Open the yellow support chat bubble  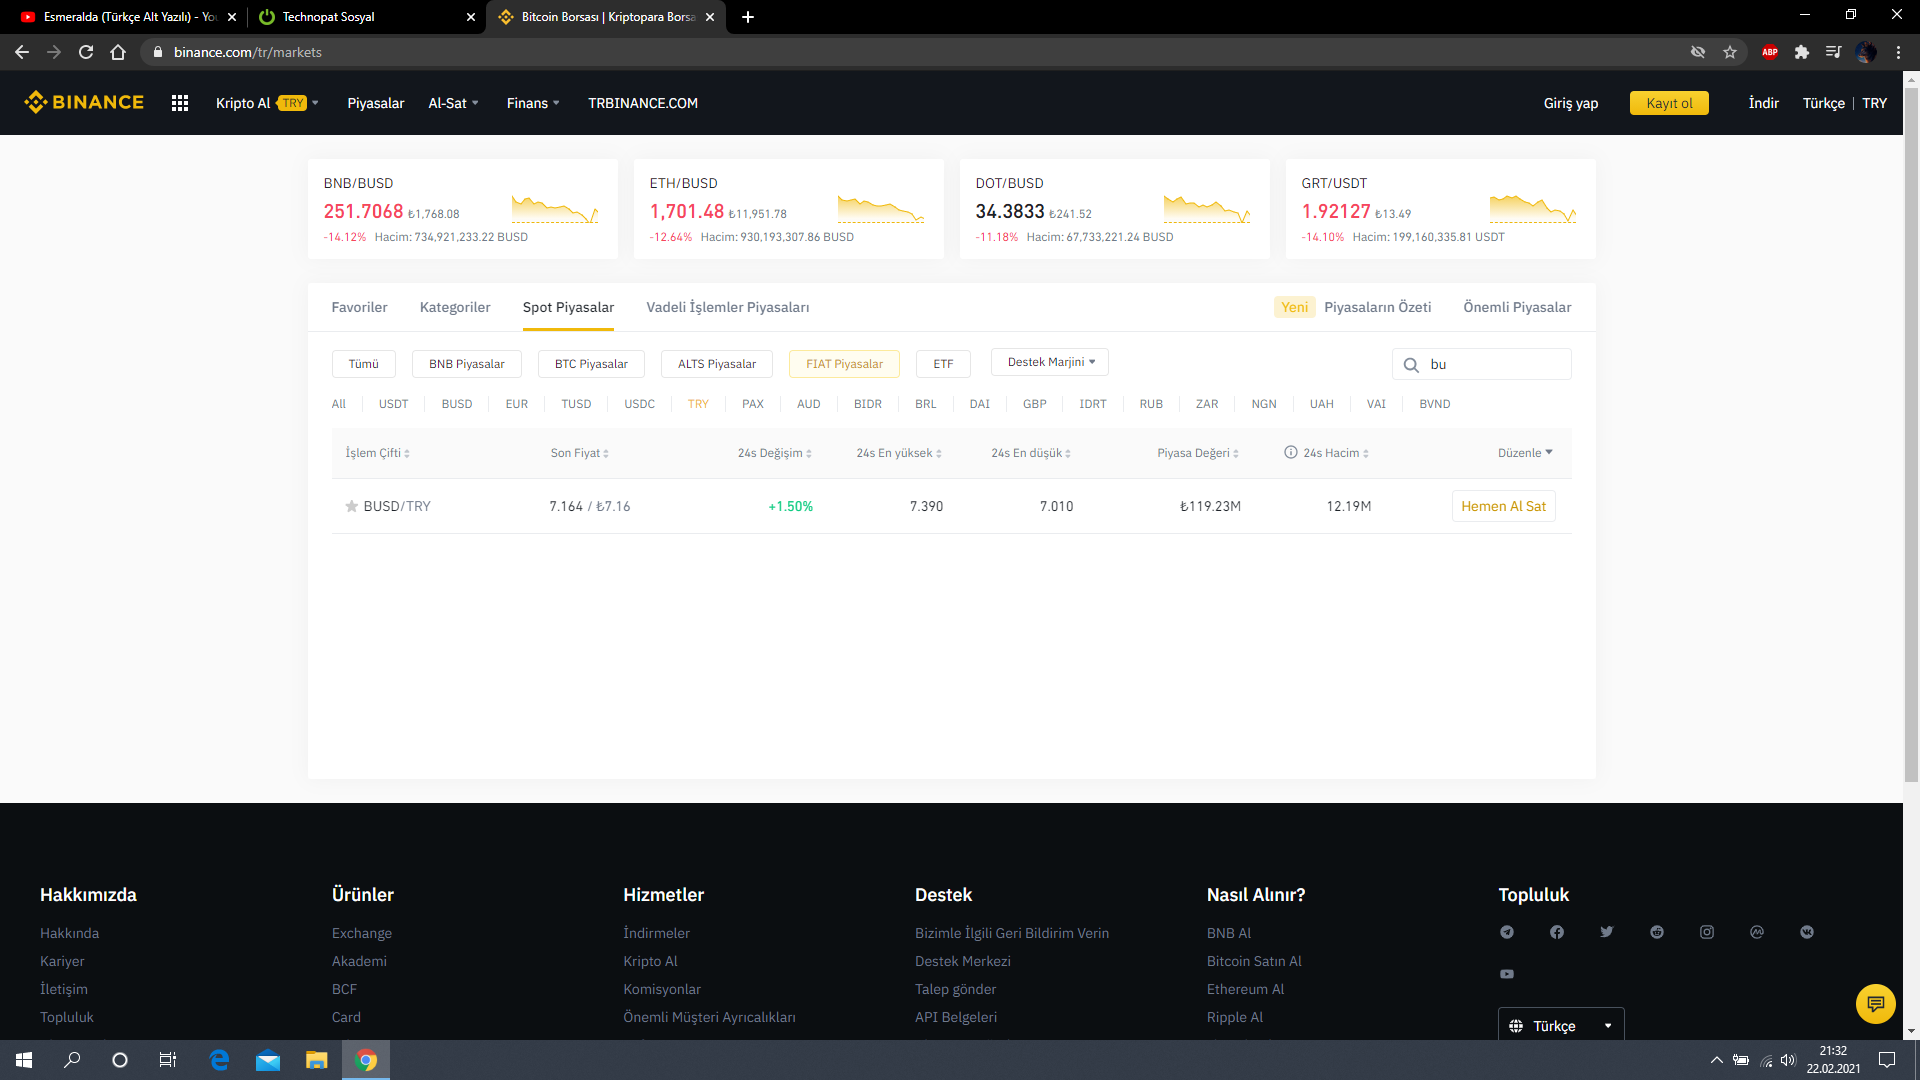click(1875, 1003)
